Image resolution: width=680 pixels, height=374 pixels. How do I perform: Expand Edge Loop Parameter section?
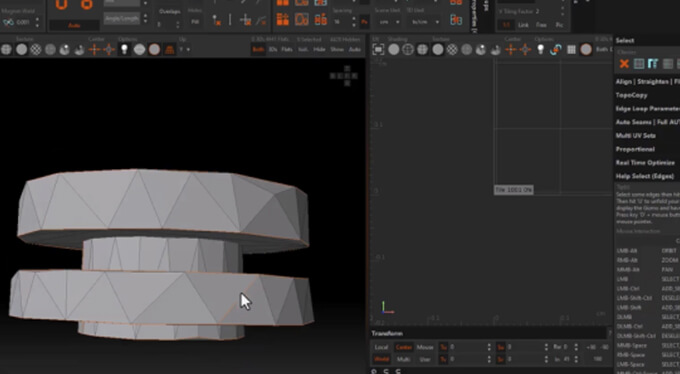coord(647,108)
